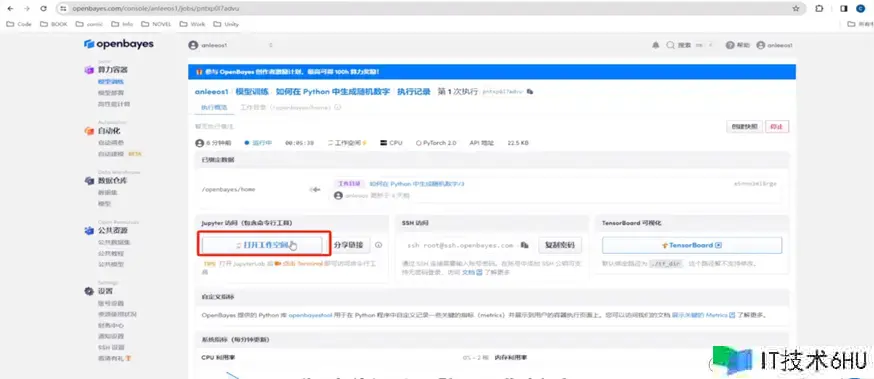Screen dimensions: 874x379
Task: Click the 自动化 sidebar icon
Action: point(89,131)
